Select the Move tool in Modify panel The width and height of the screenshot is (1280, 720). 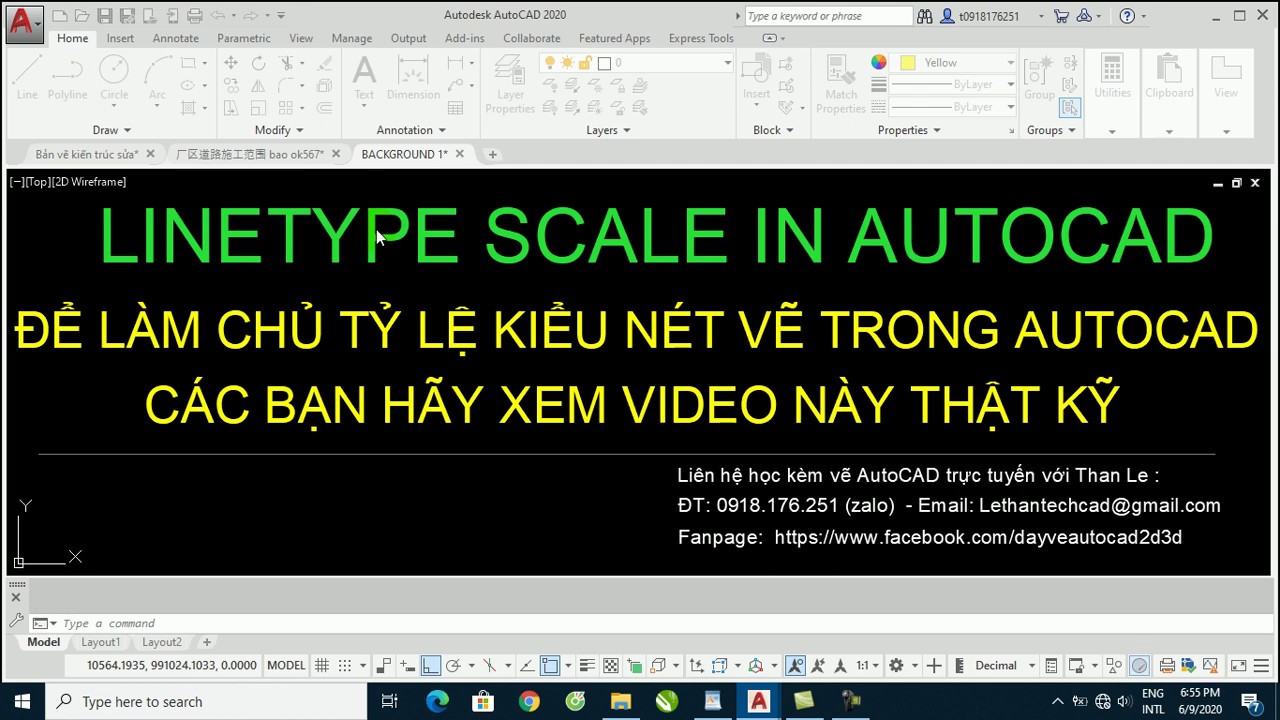(231, 63)
